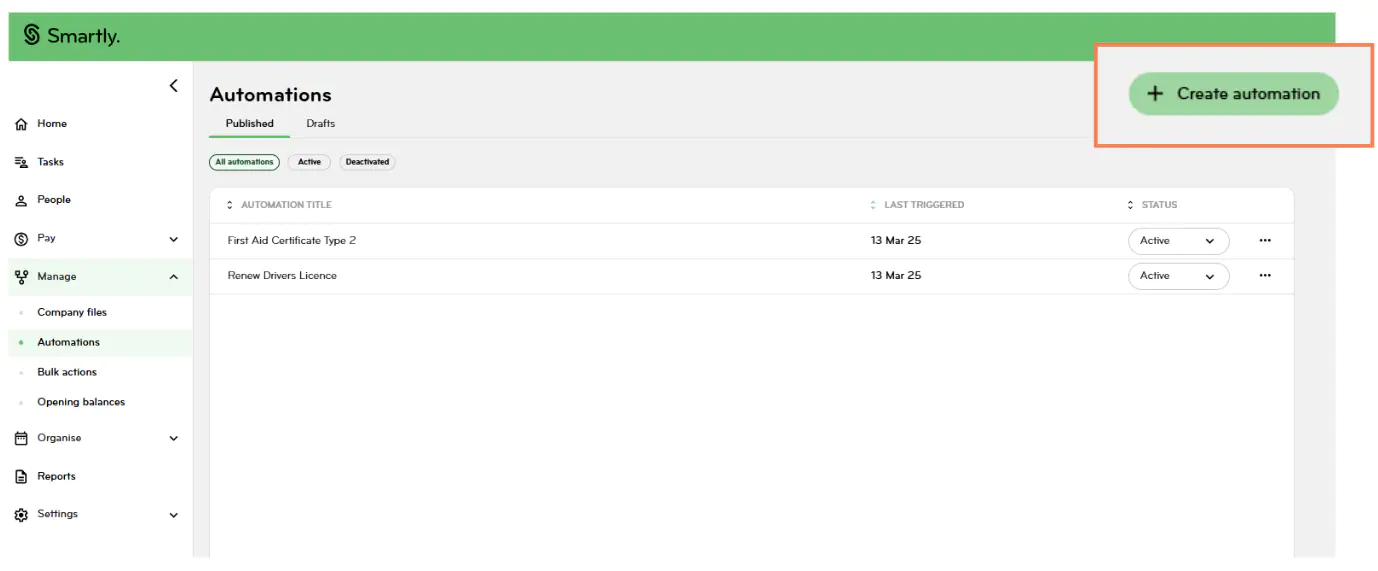
Task: Filter by Active automations chip
Action: coord(309,162)
